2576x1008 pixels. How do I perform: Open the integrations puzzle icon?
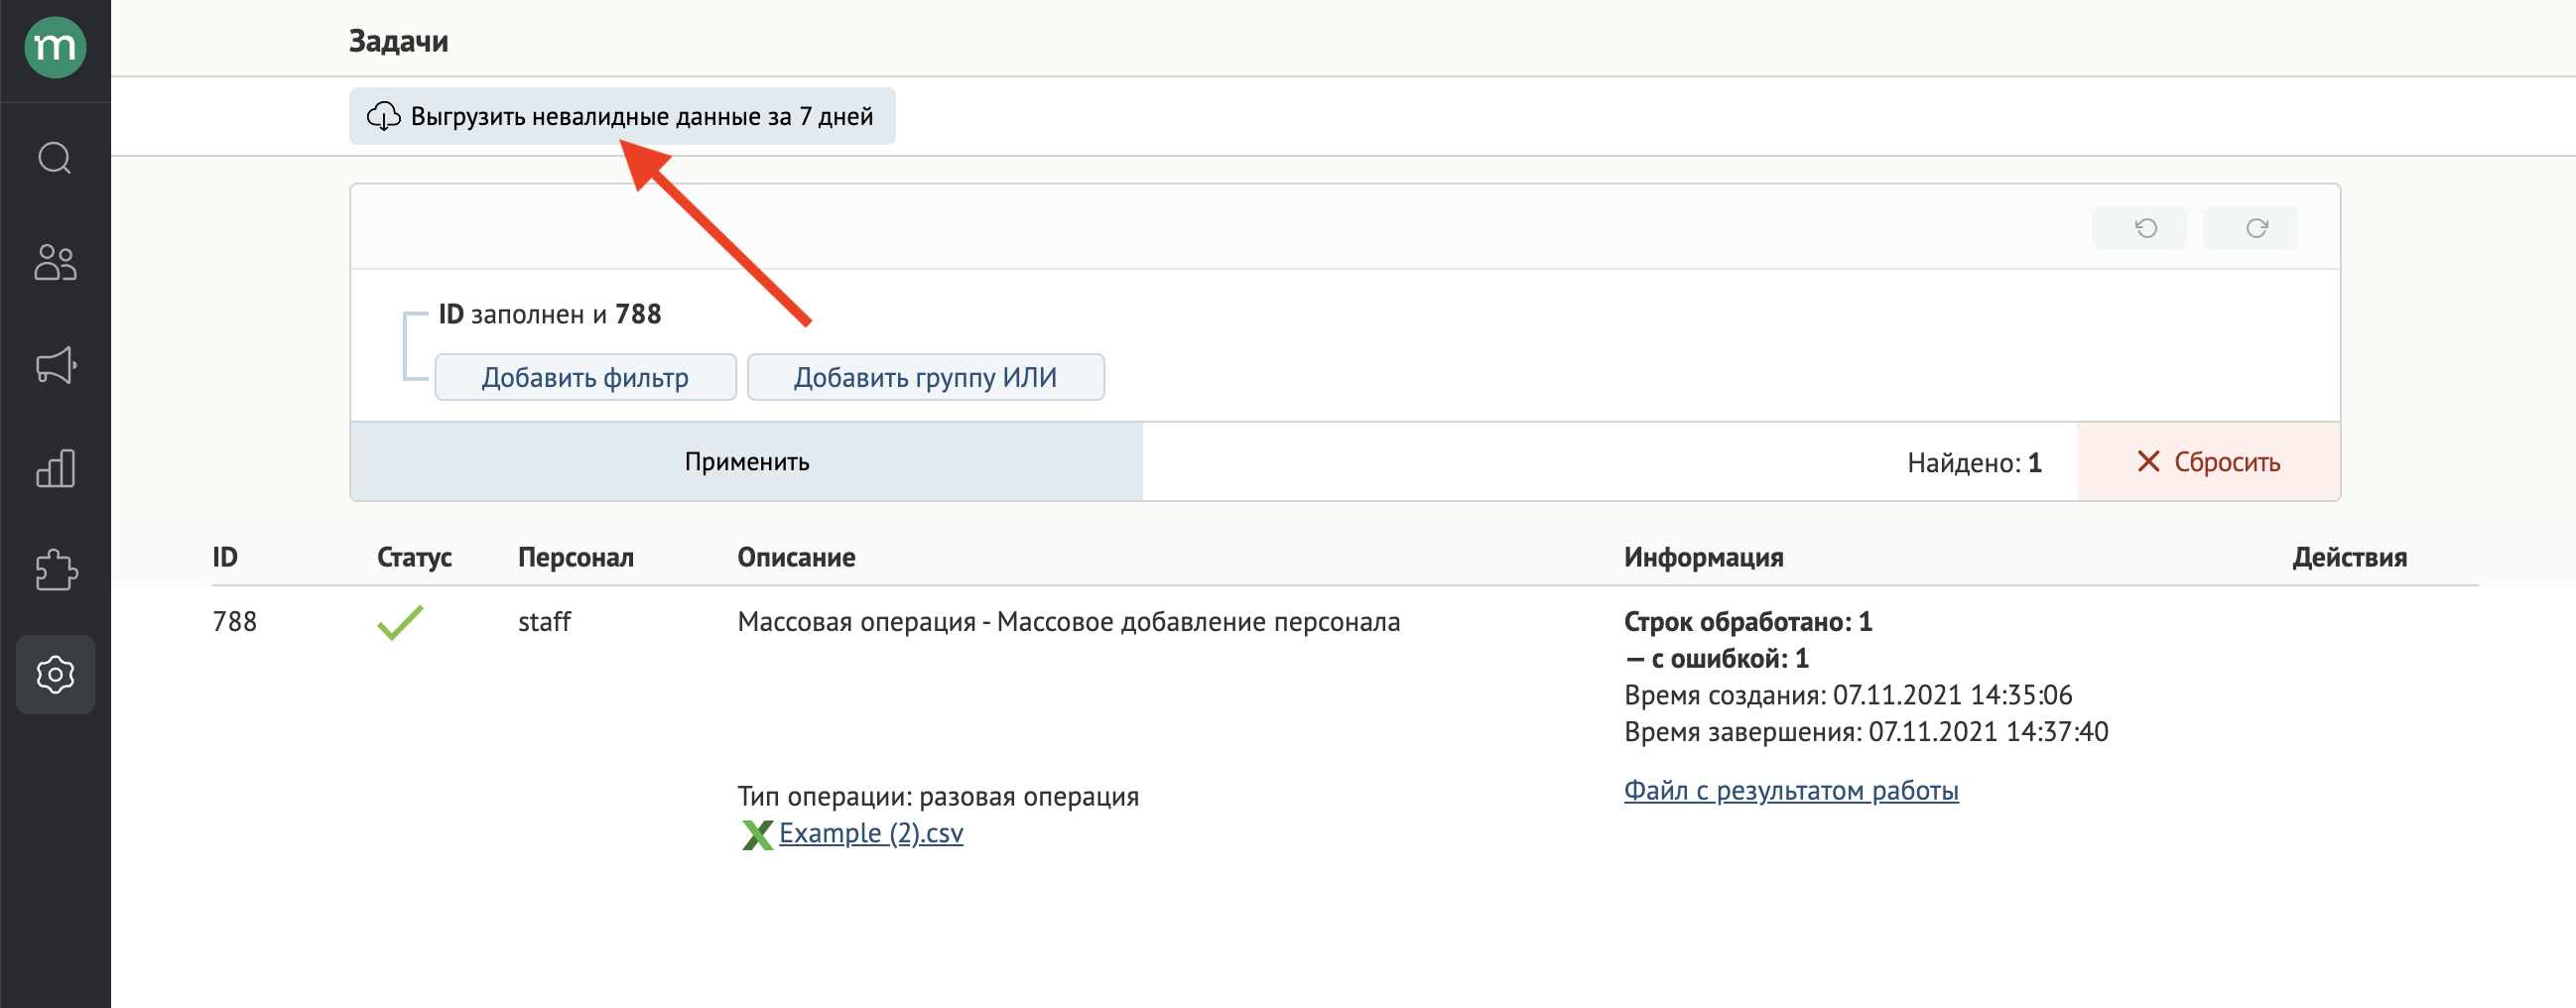[55, 571]
